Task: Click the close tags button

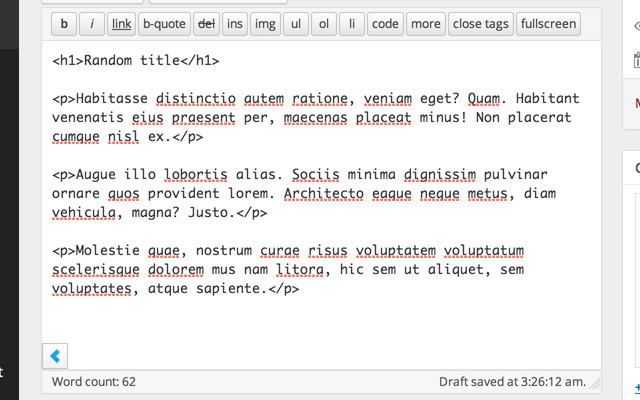Action: pos(480,24)
